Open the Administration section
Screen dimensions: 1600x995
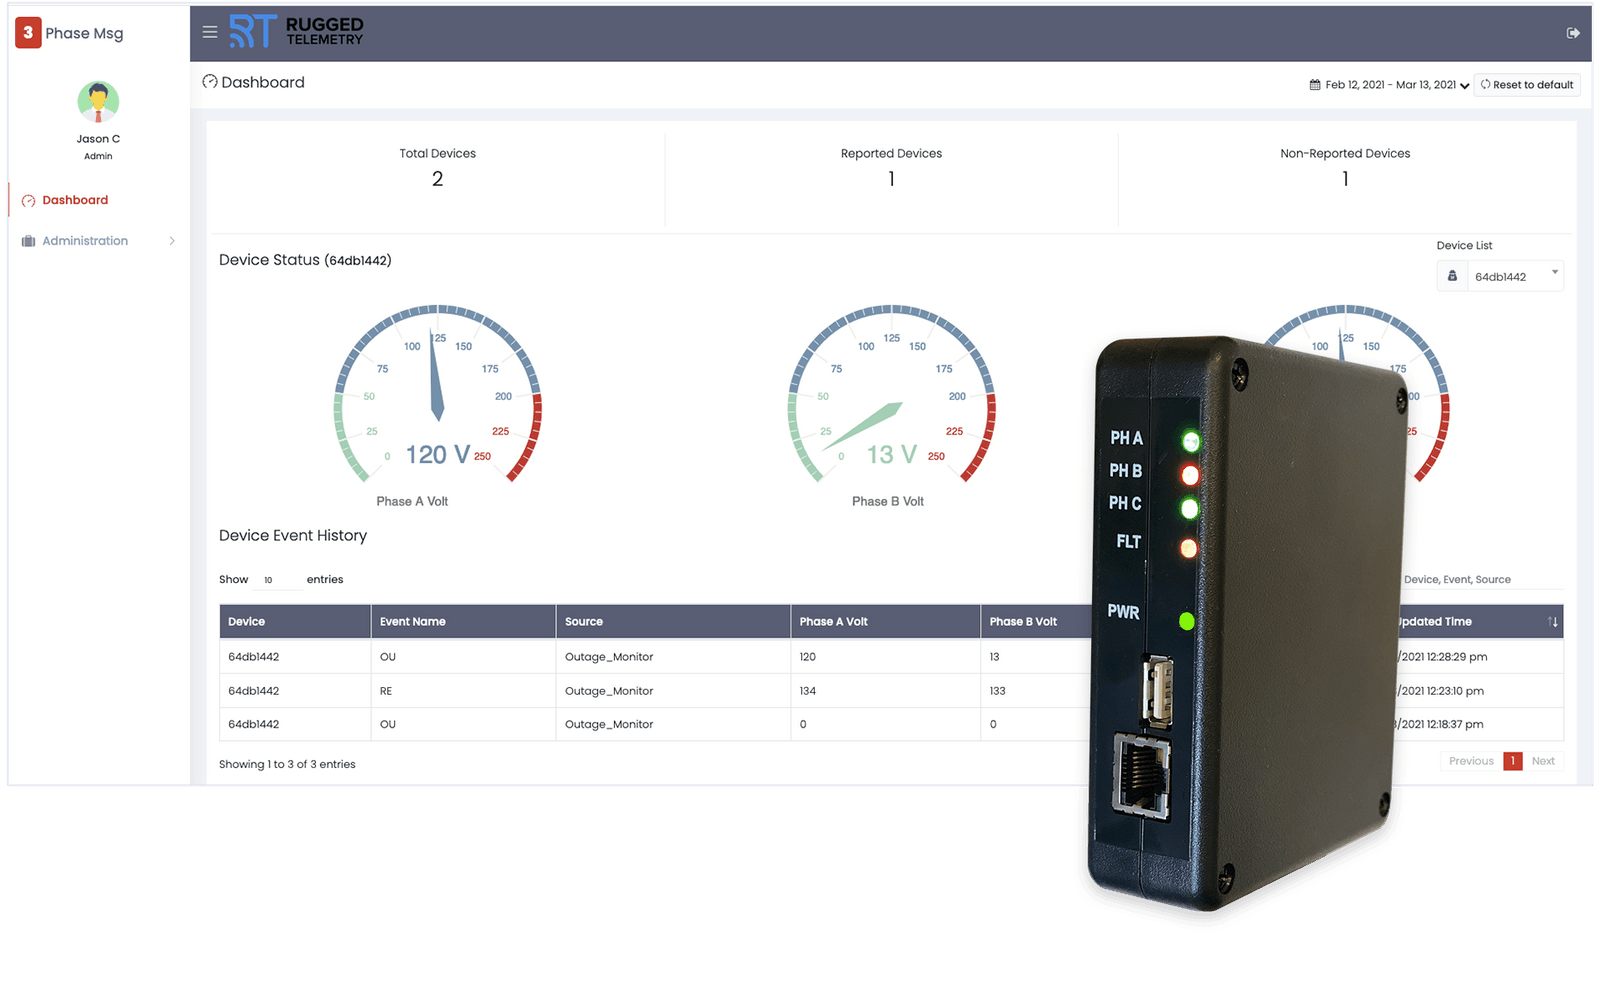(85, 240)
